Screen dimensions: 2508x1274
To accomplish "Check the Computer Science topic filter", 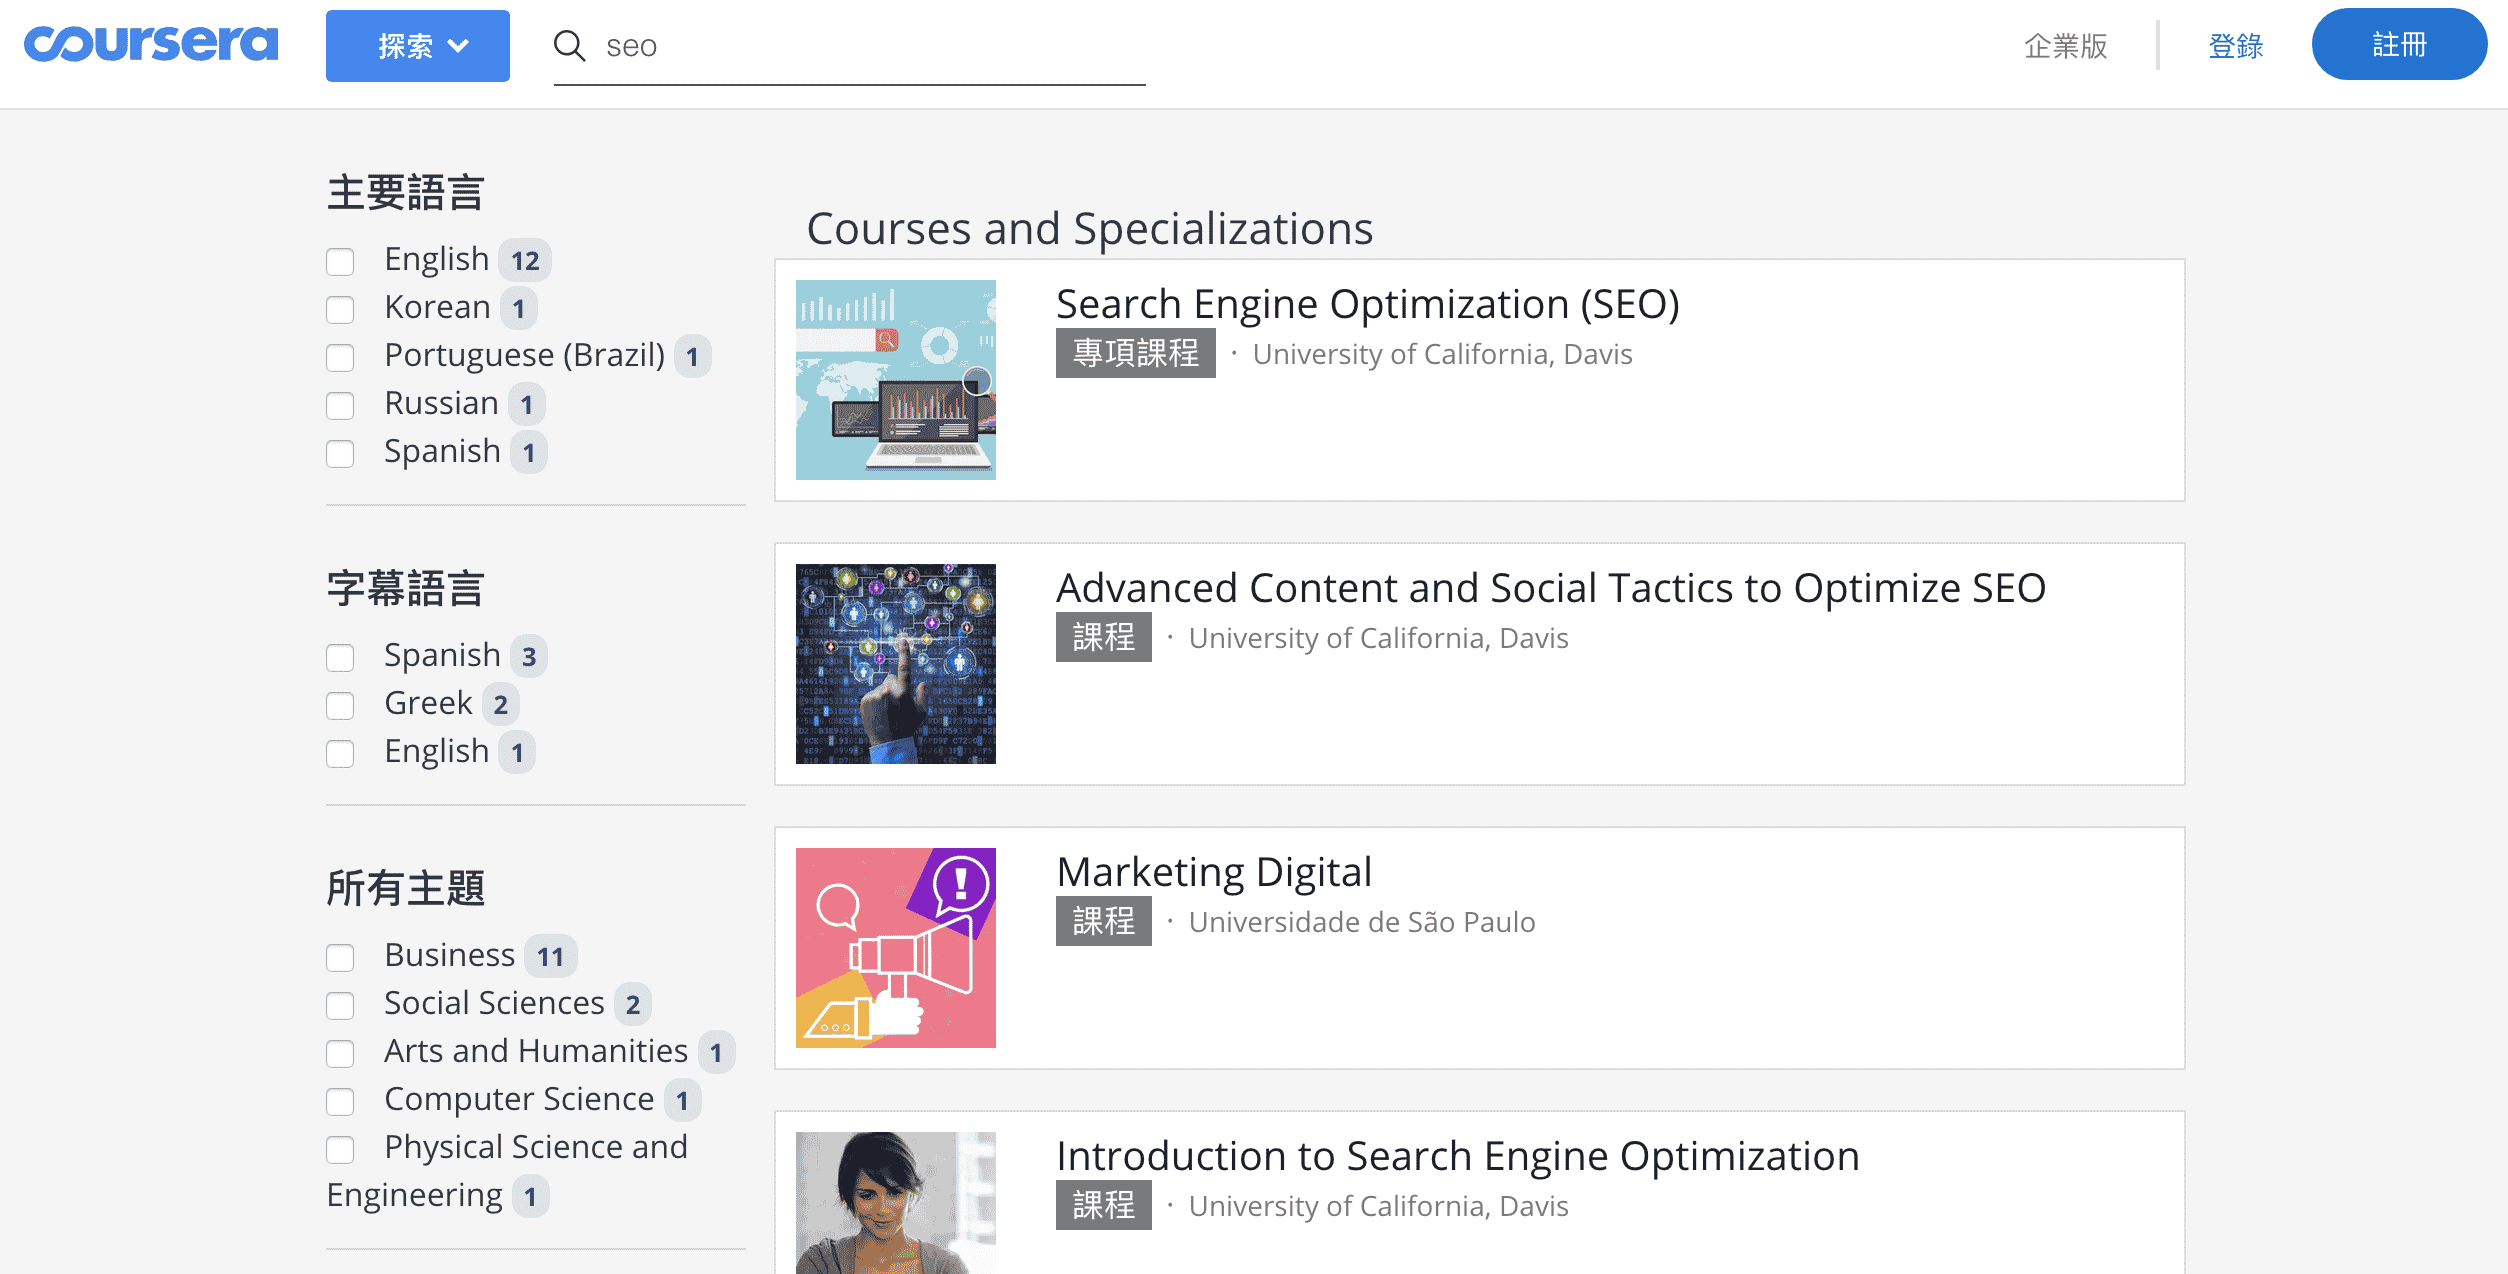I will point(340,1102).
